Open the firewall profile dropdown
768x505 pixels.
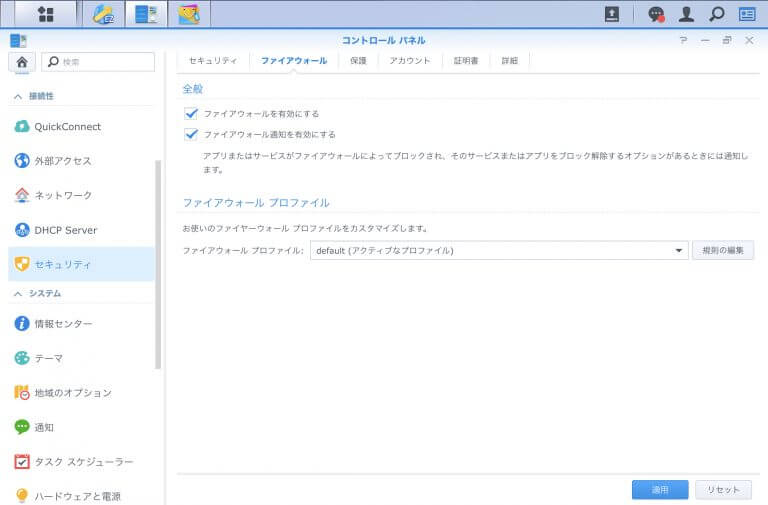click(499, 250)
